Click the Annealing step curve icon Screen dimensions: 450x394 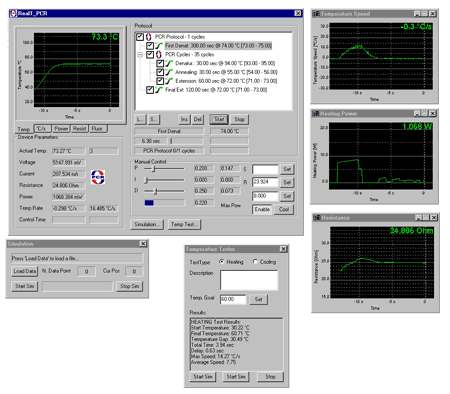(x=169, y=72)
